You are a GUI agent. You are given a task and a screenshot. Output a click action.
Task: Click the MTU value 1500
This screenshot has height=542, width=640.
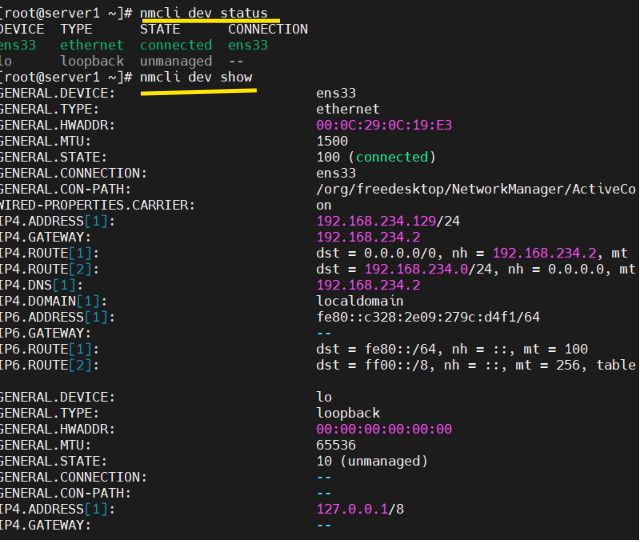(332, 141)
